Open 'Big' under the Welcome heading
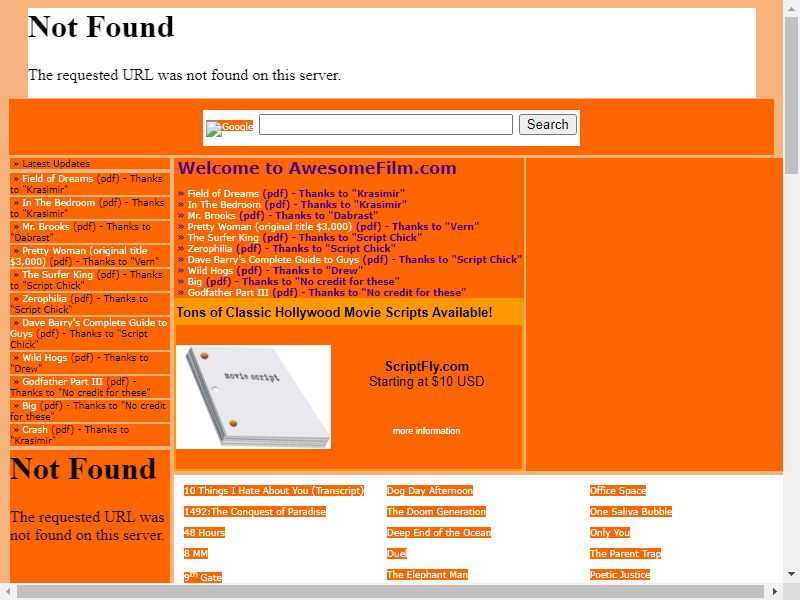Image resolution: width=800 pixels, height=600 pixels. coord(194,281)
